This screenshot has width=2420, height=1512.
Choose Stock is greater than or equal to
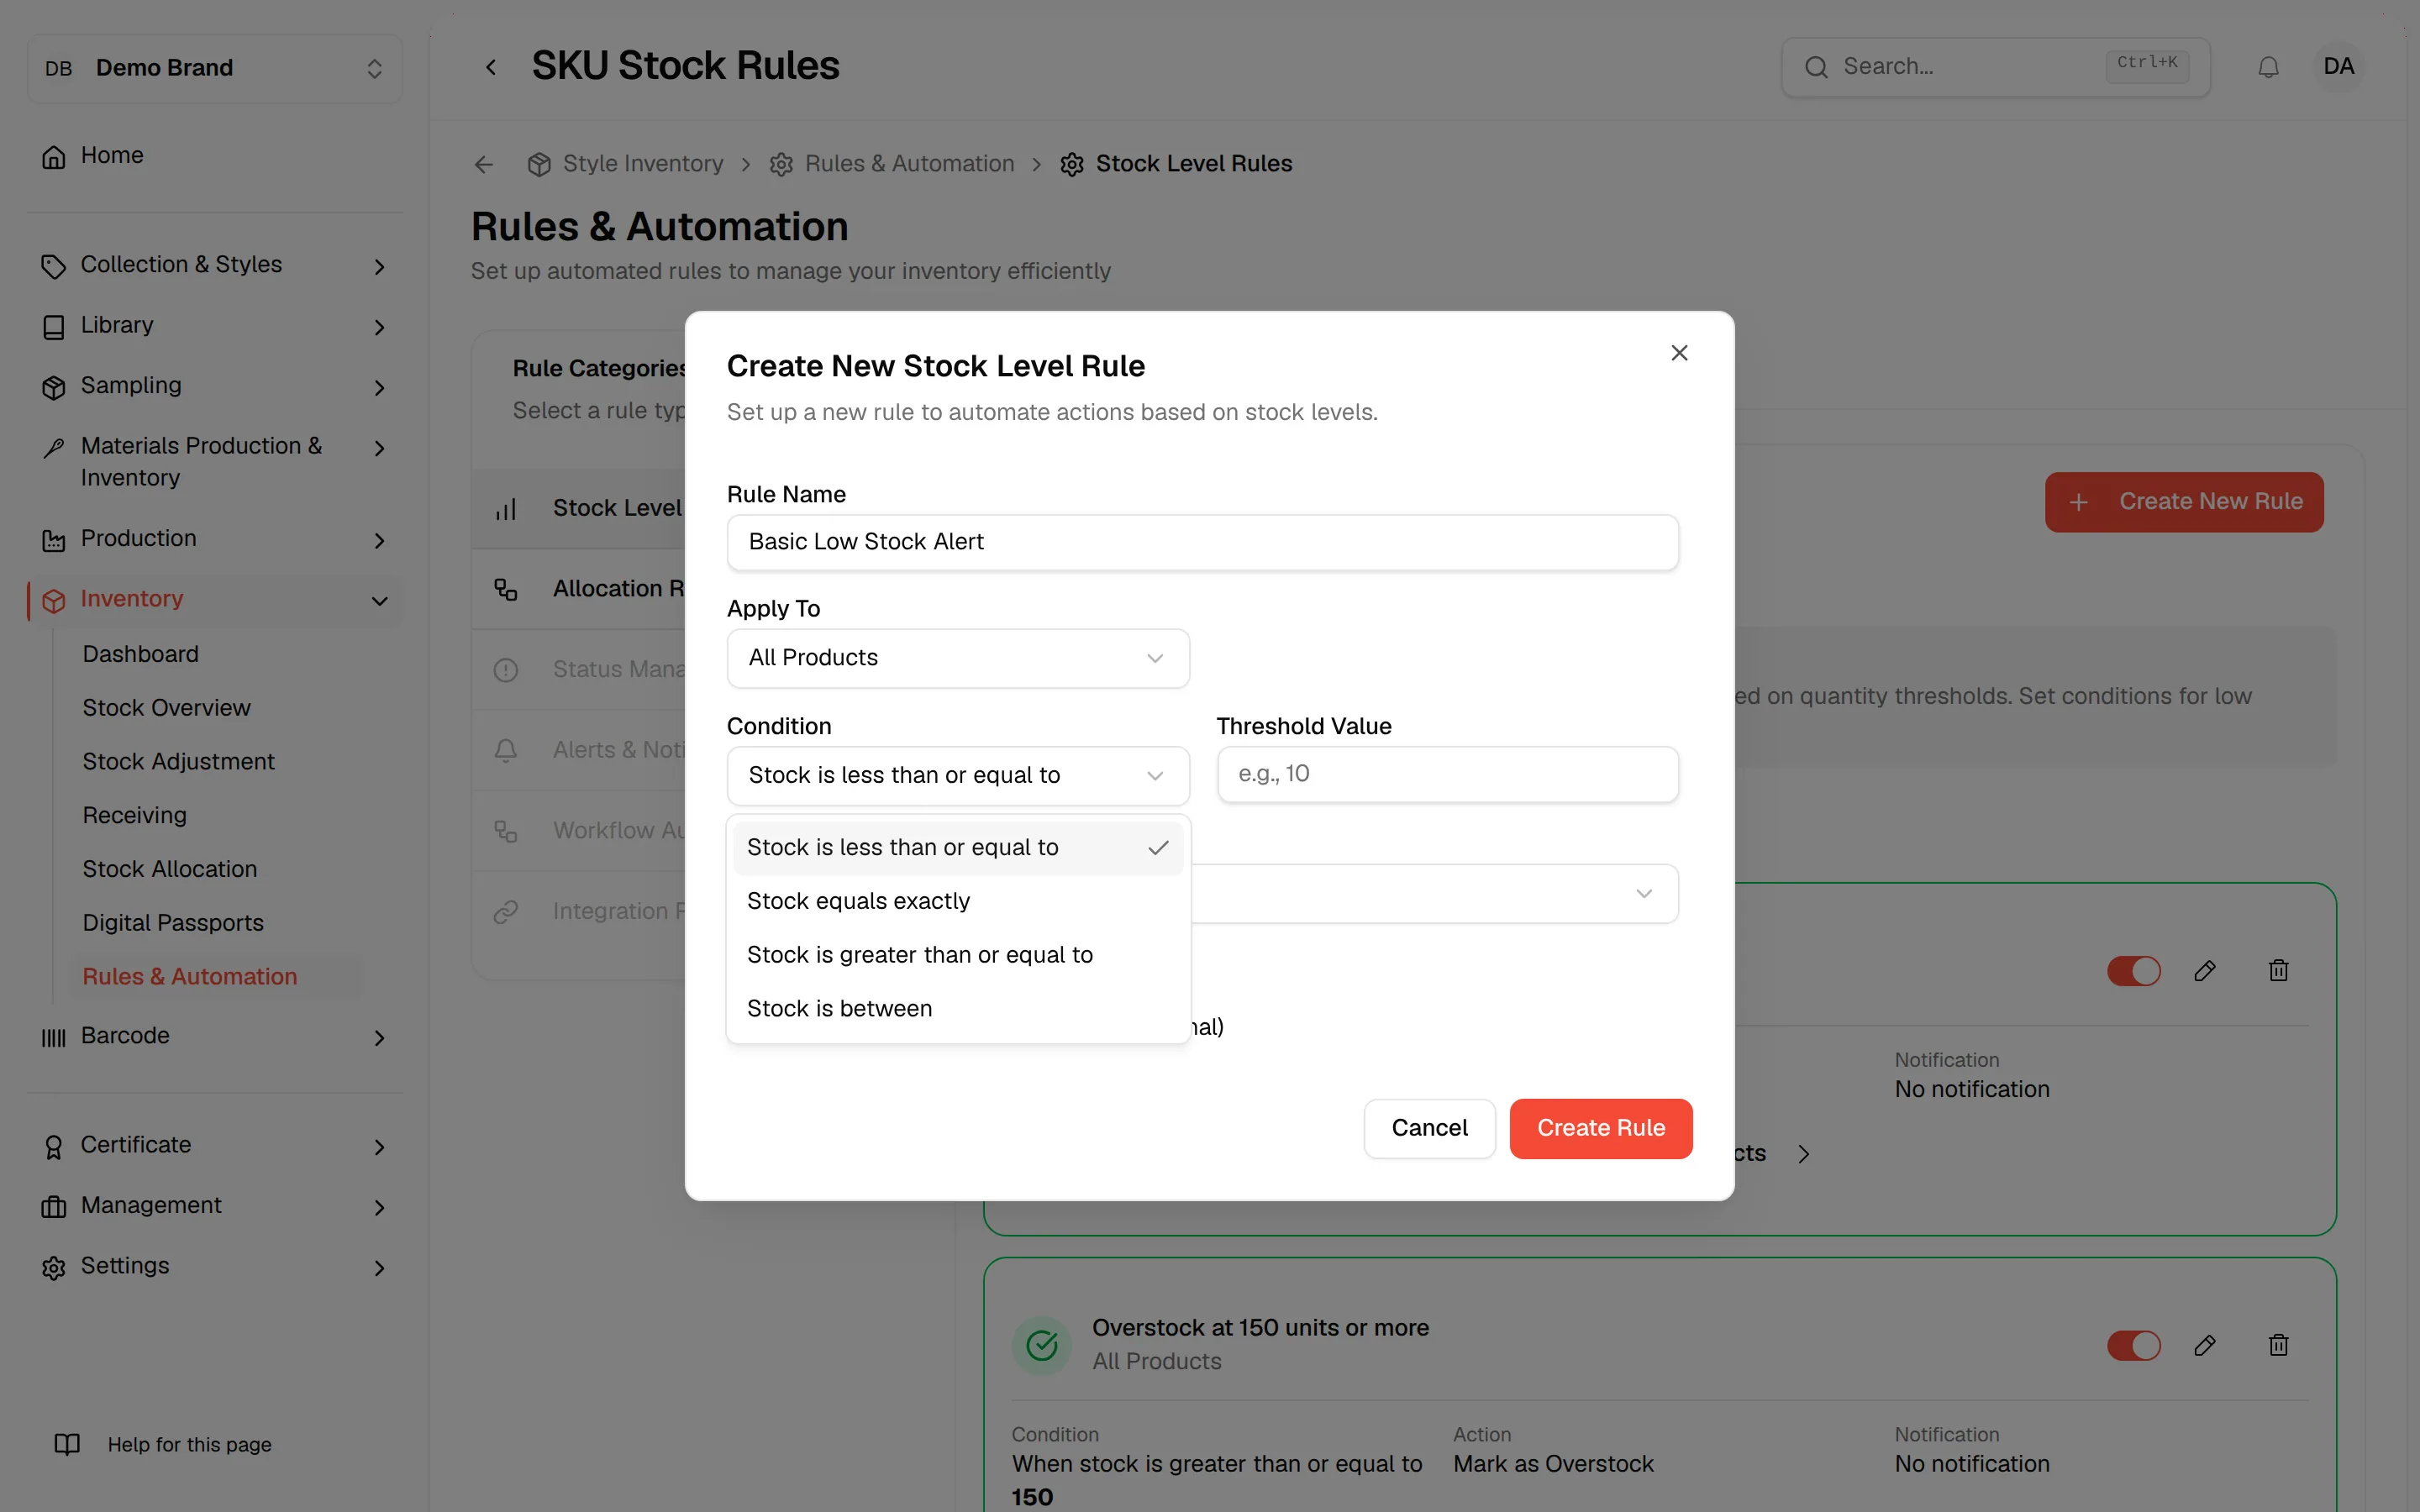[x=958, y=955]
